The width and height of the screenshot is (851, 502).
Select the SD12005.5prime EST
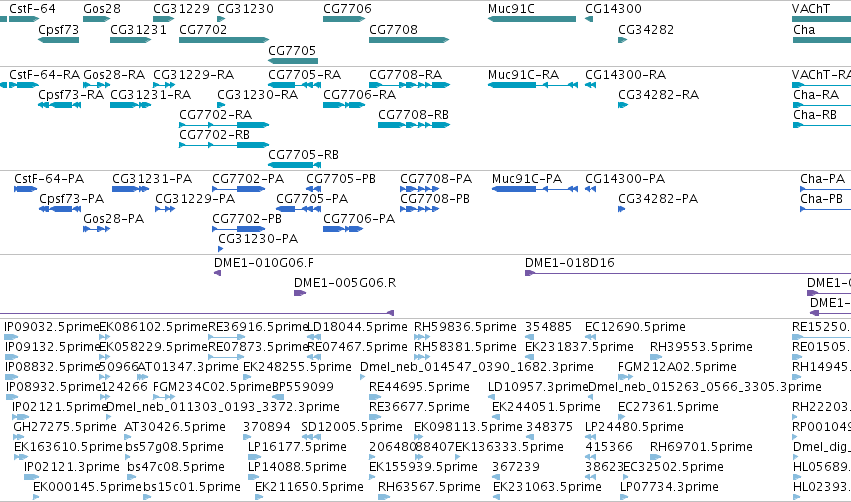[310, 437]
